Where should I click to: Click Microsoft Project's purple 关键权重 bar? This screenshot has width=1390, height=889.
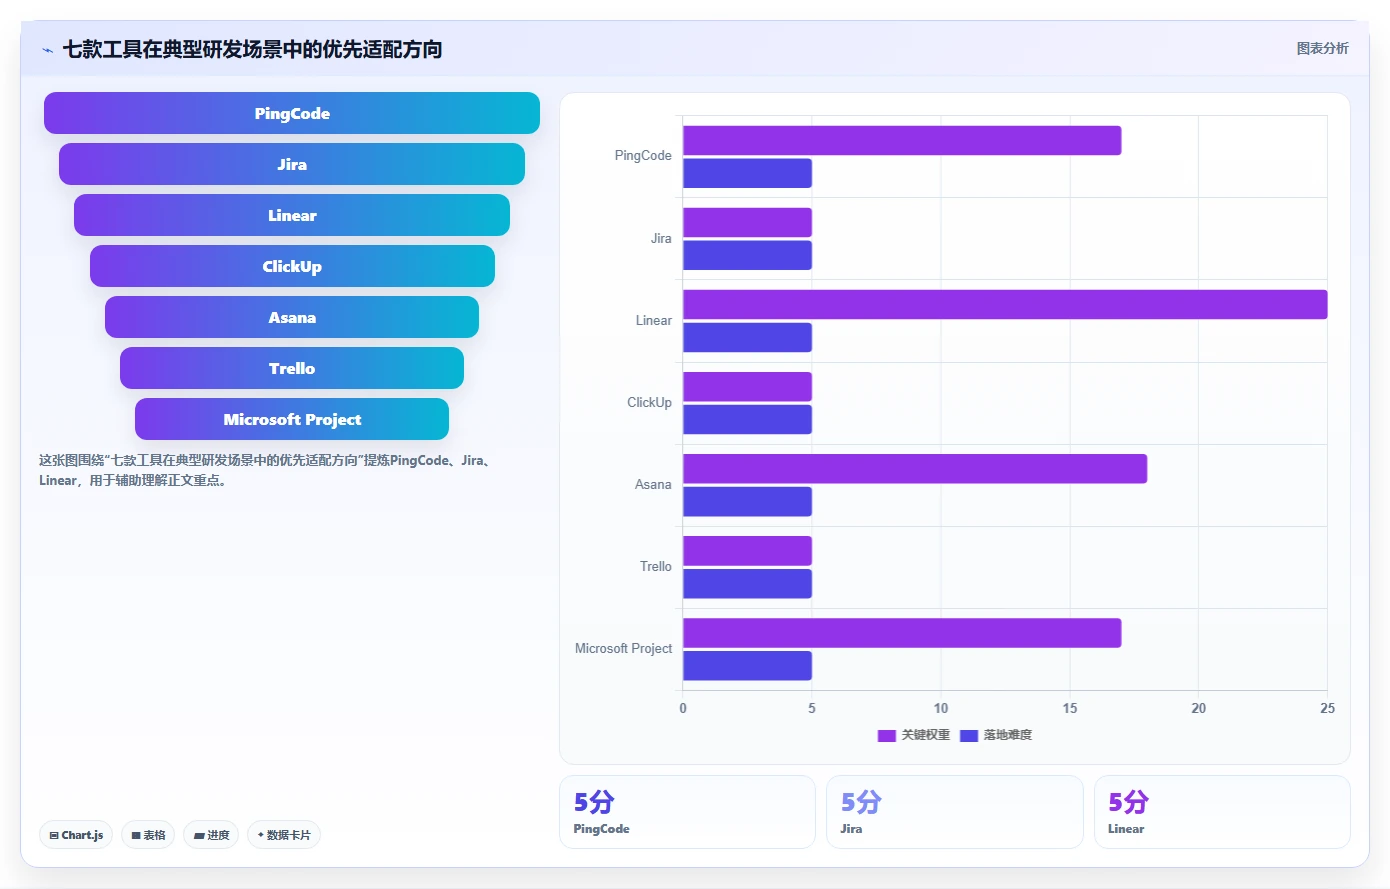902,632
